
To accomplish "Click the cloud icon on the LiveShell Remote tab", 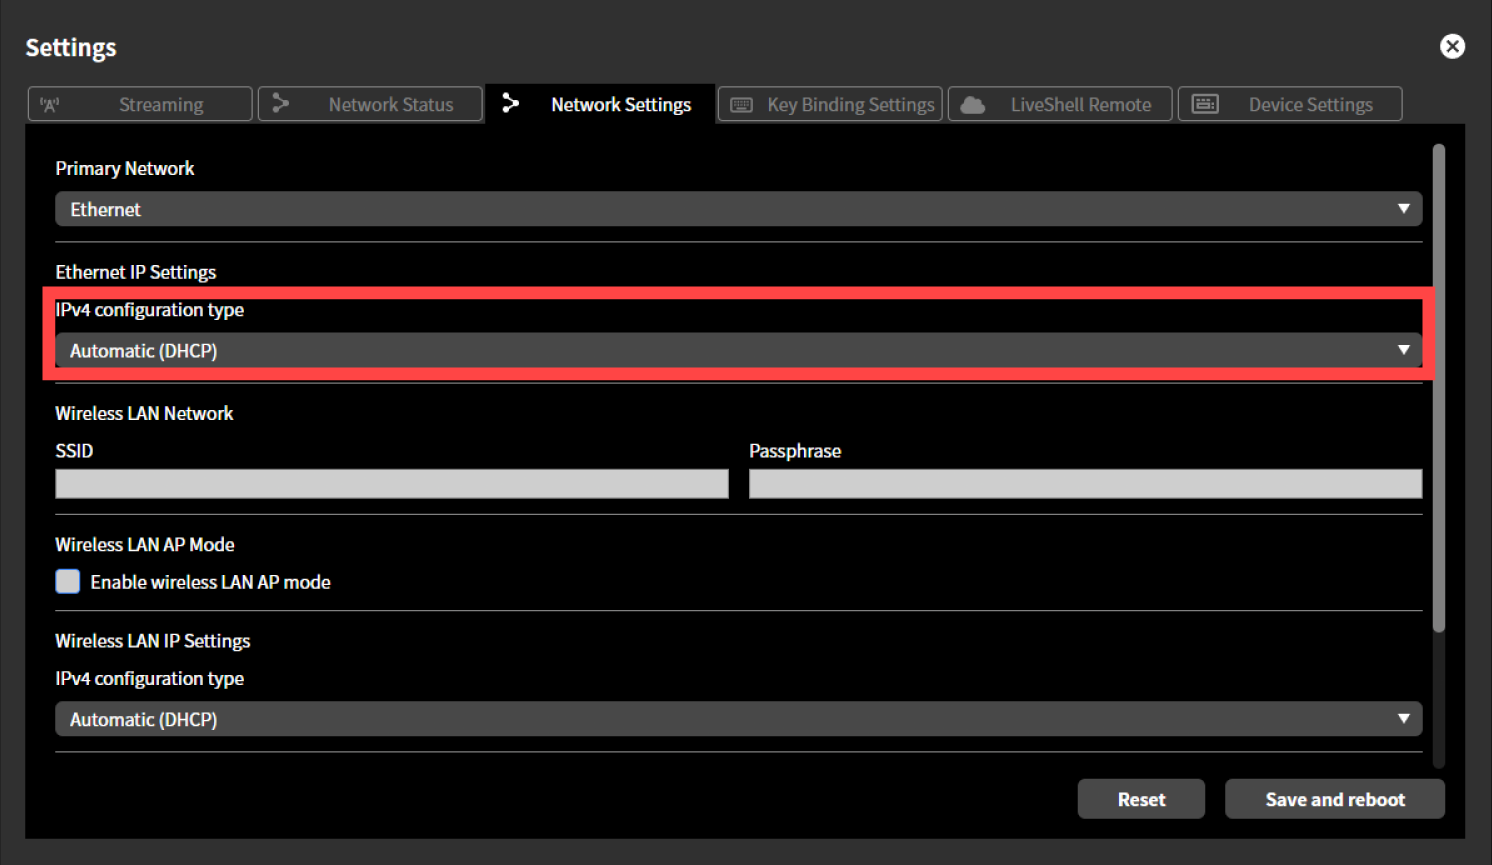I will (970, 103).
